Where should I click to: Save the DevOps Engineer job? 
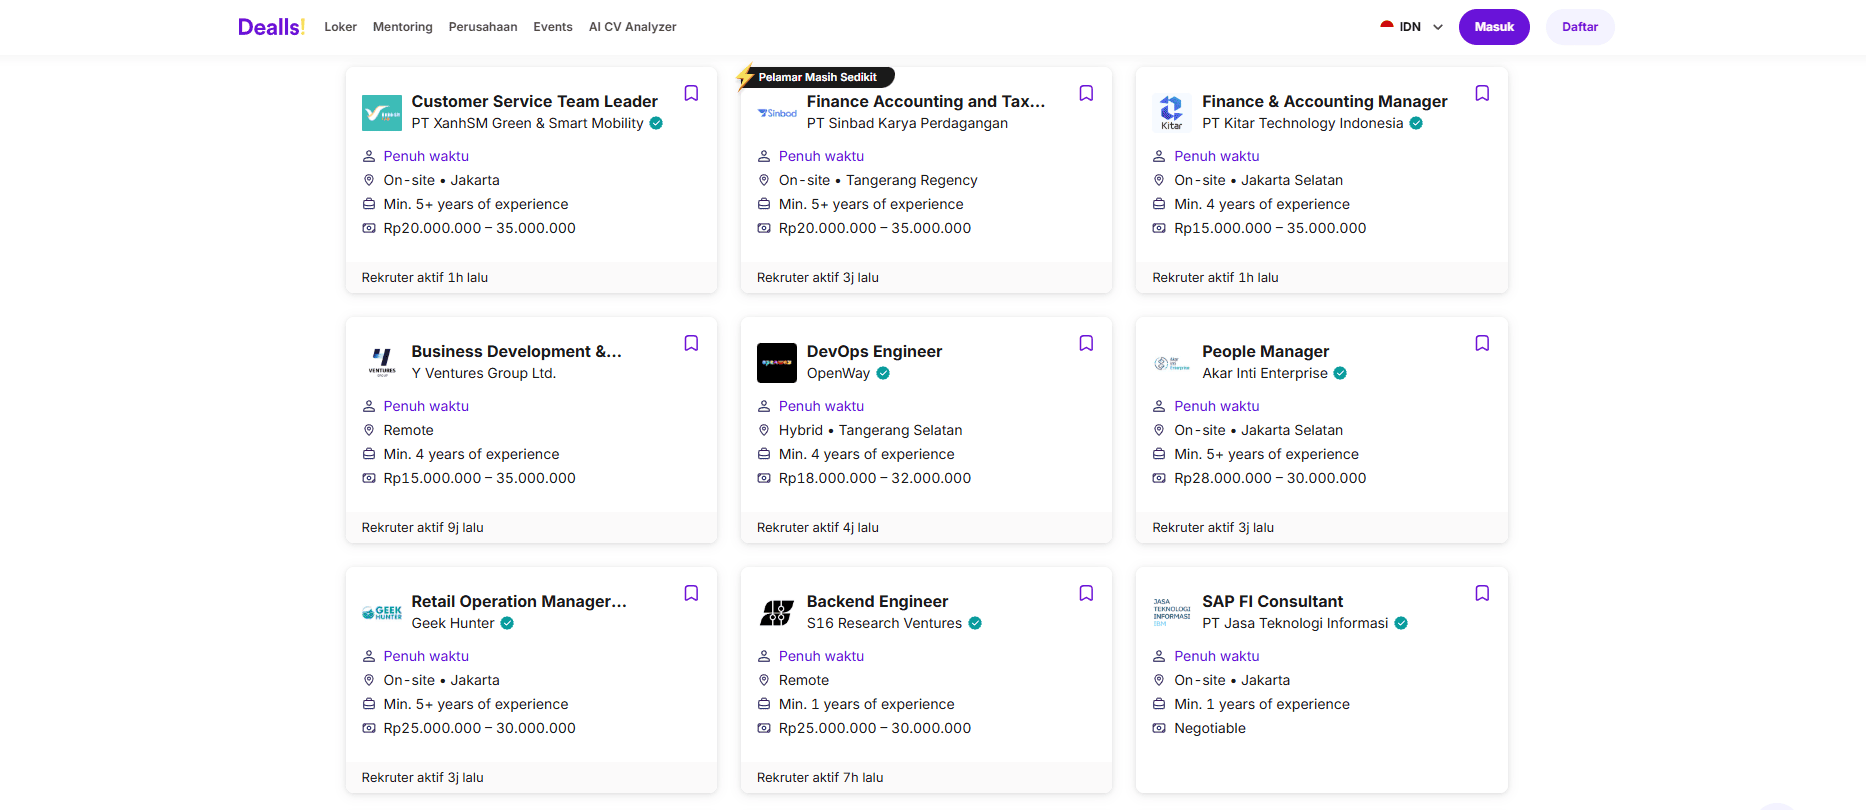[1086, 343]
